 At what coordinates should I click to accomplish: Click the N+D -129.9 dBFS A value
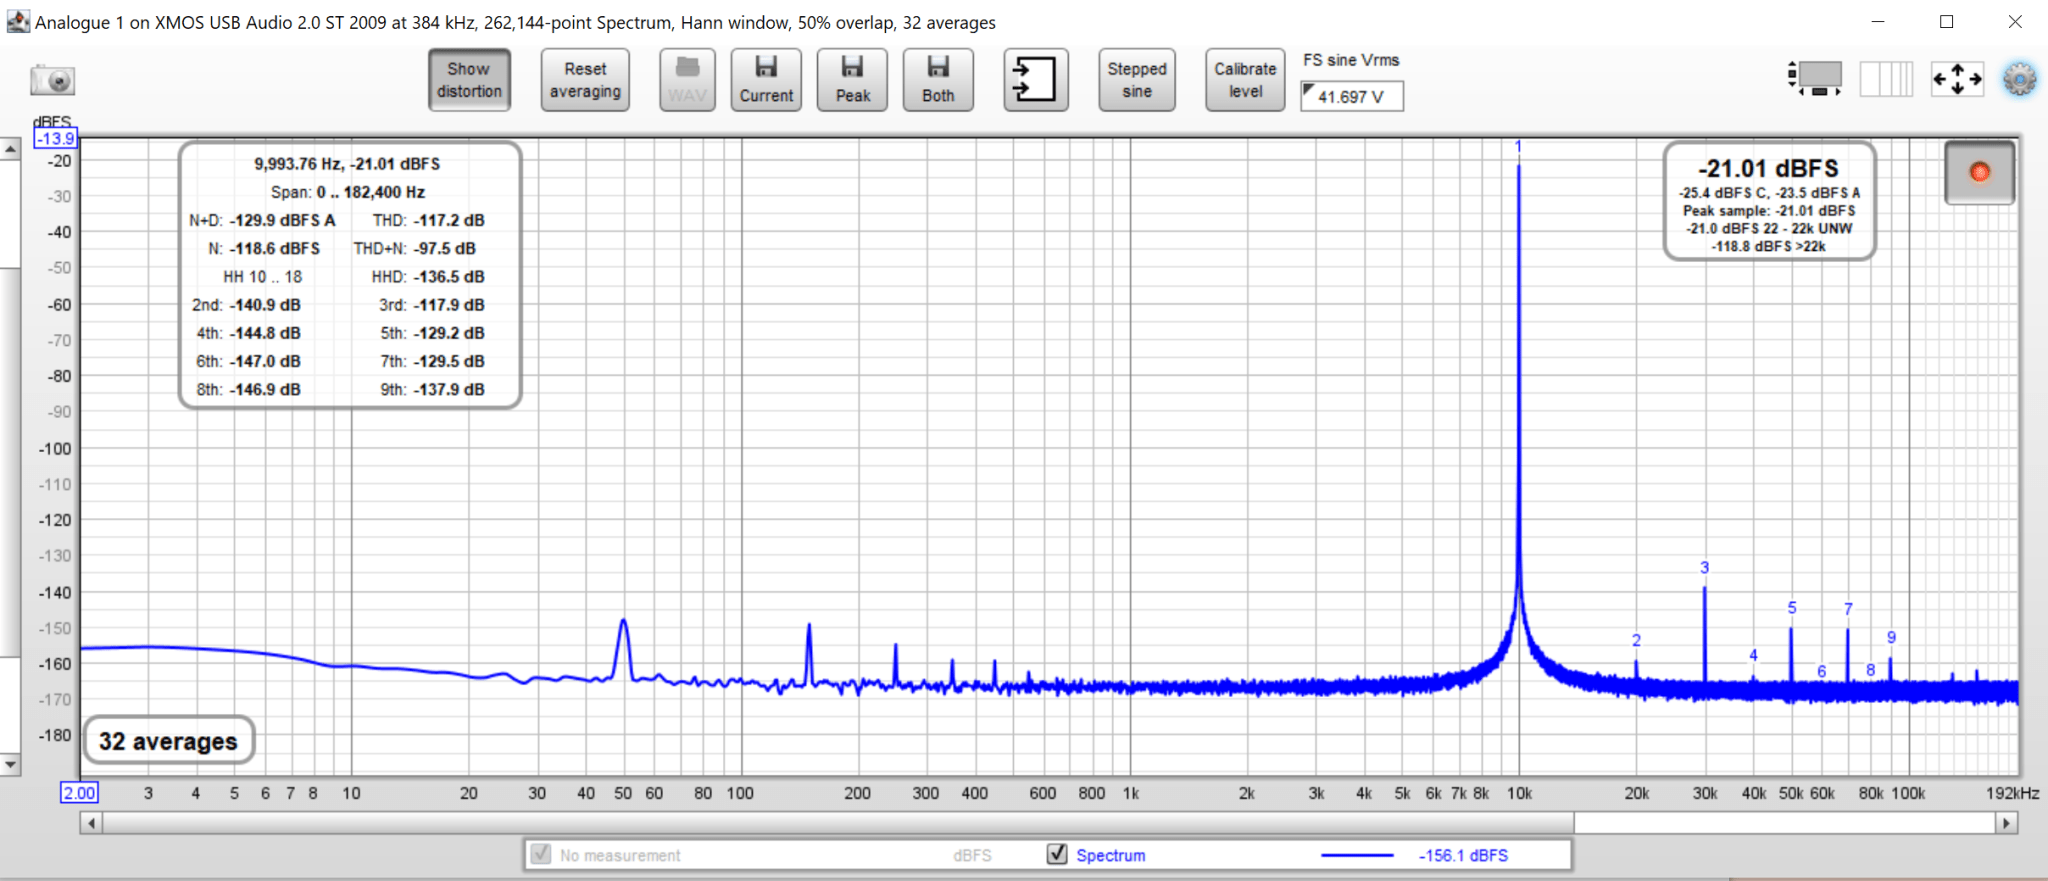(282, 220)
